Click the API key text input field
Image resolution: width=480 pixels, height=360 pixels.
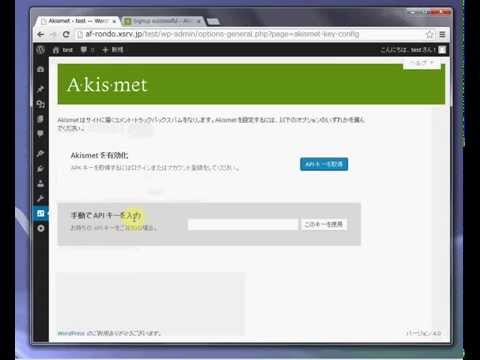click(243, 224)
